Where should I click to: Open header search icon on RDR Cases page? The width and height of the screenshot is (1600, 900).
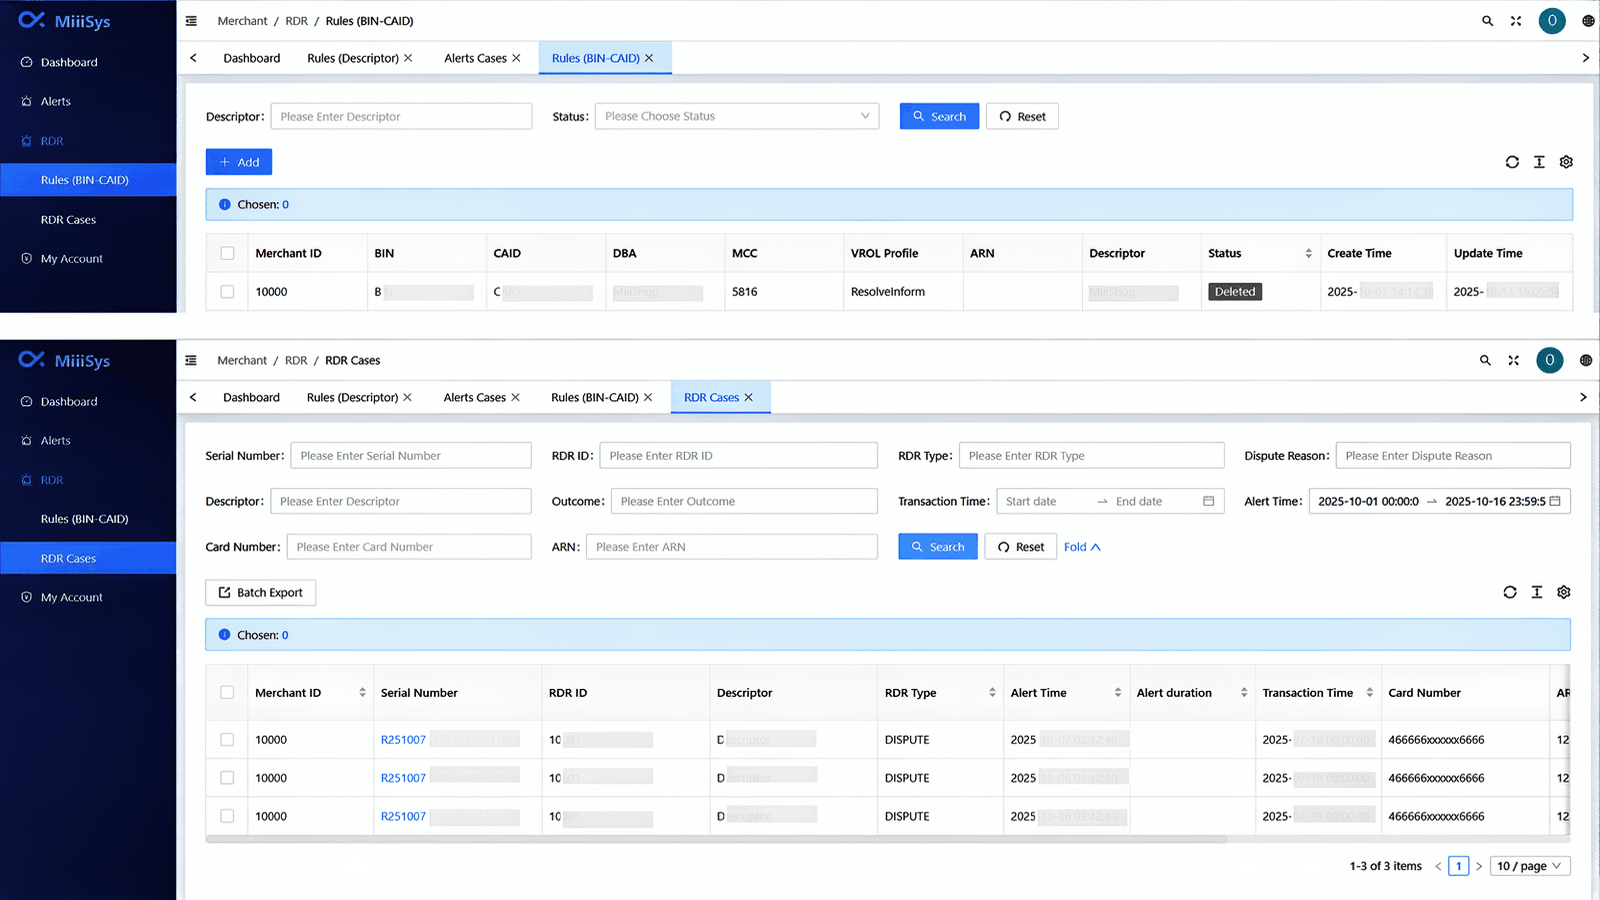[x=1485, y=360]
